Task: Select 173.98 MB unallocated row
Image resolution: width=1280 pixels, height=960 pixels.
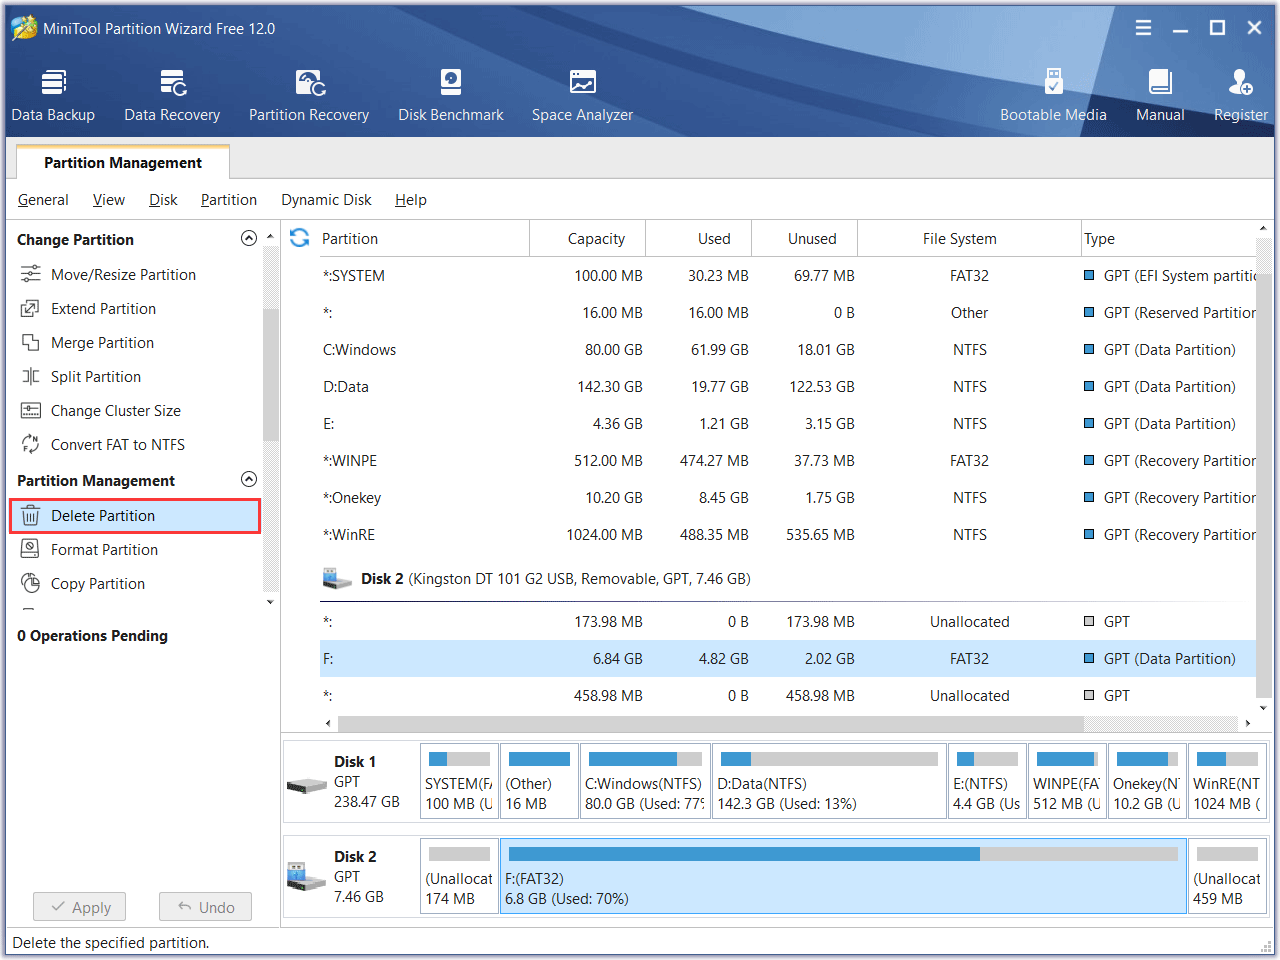Action: pos(788,622)
